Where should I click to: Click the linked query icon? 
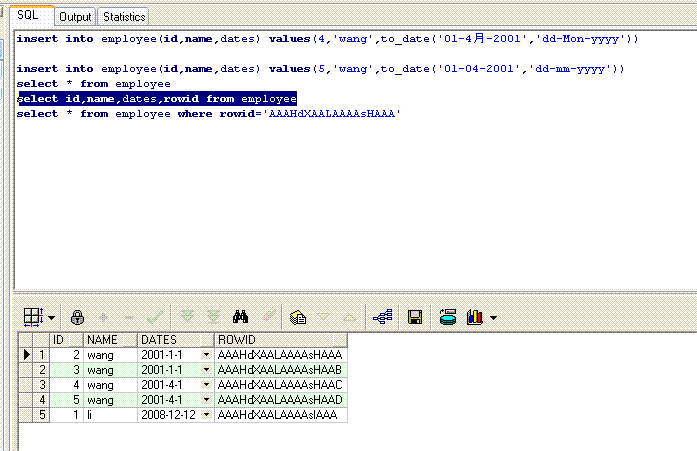[x=382, y=317]
